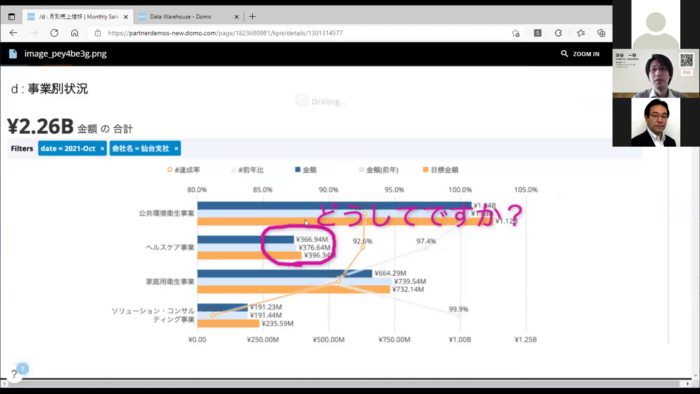The height and width of the screenshot is (394, 700).
Task: Open a new browser tab
Action: pos(252,17)
